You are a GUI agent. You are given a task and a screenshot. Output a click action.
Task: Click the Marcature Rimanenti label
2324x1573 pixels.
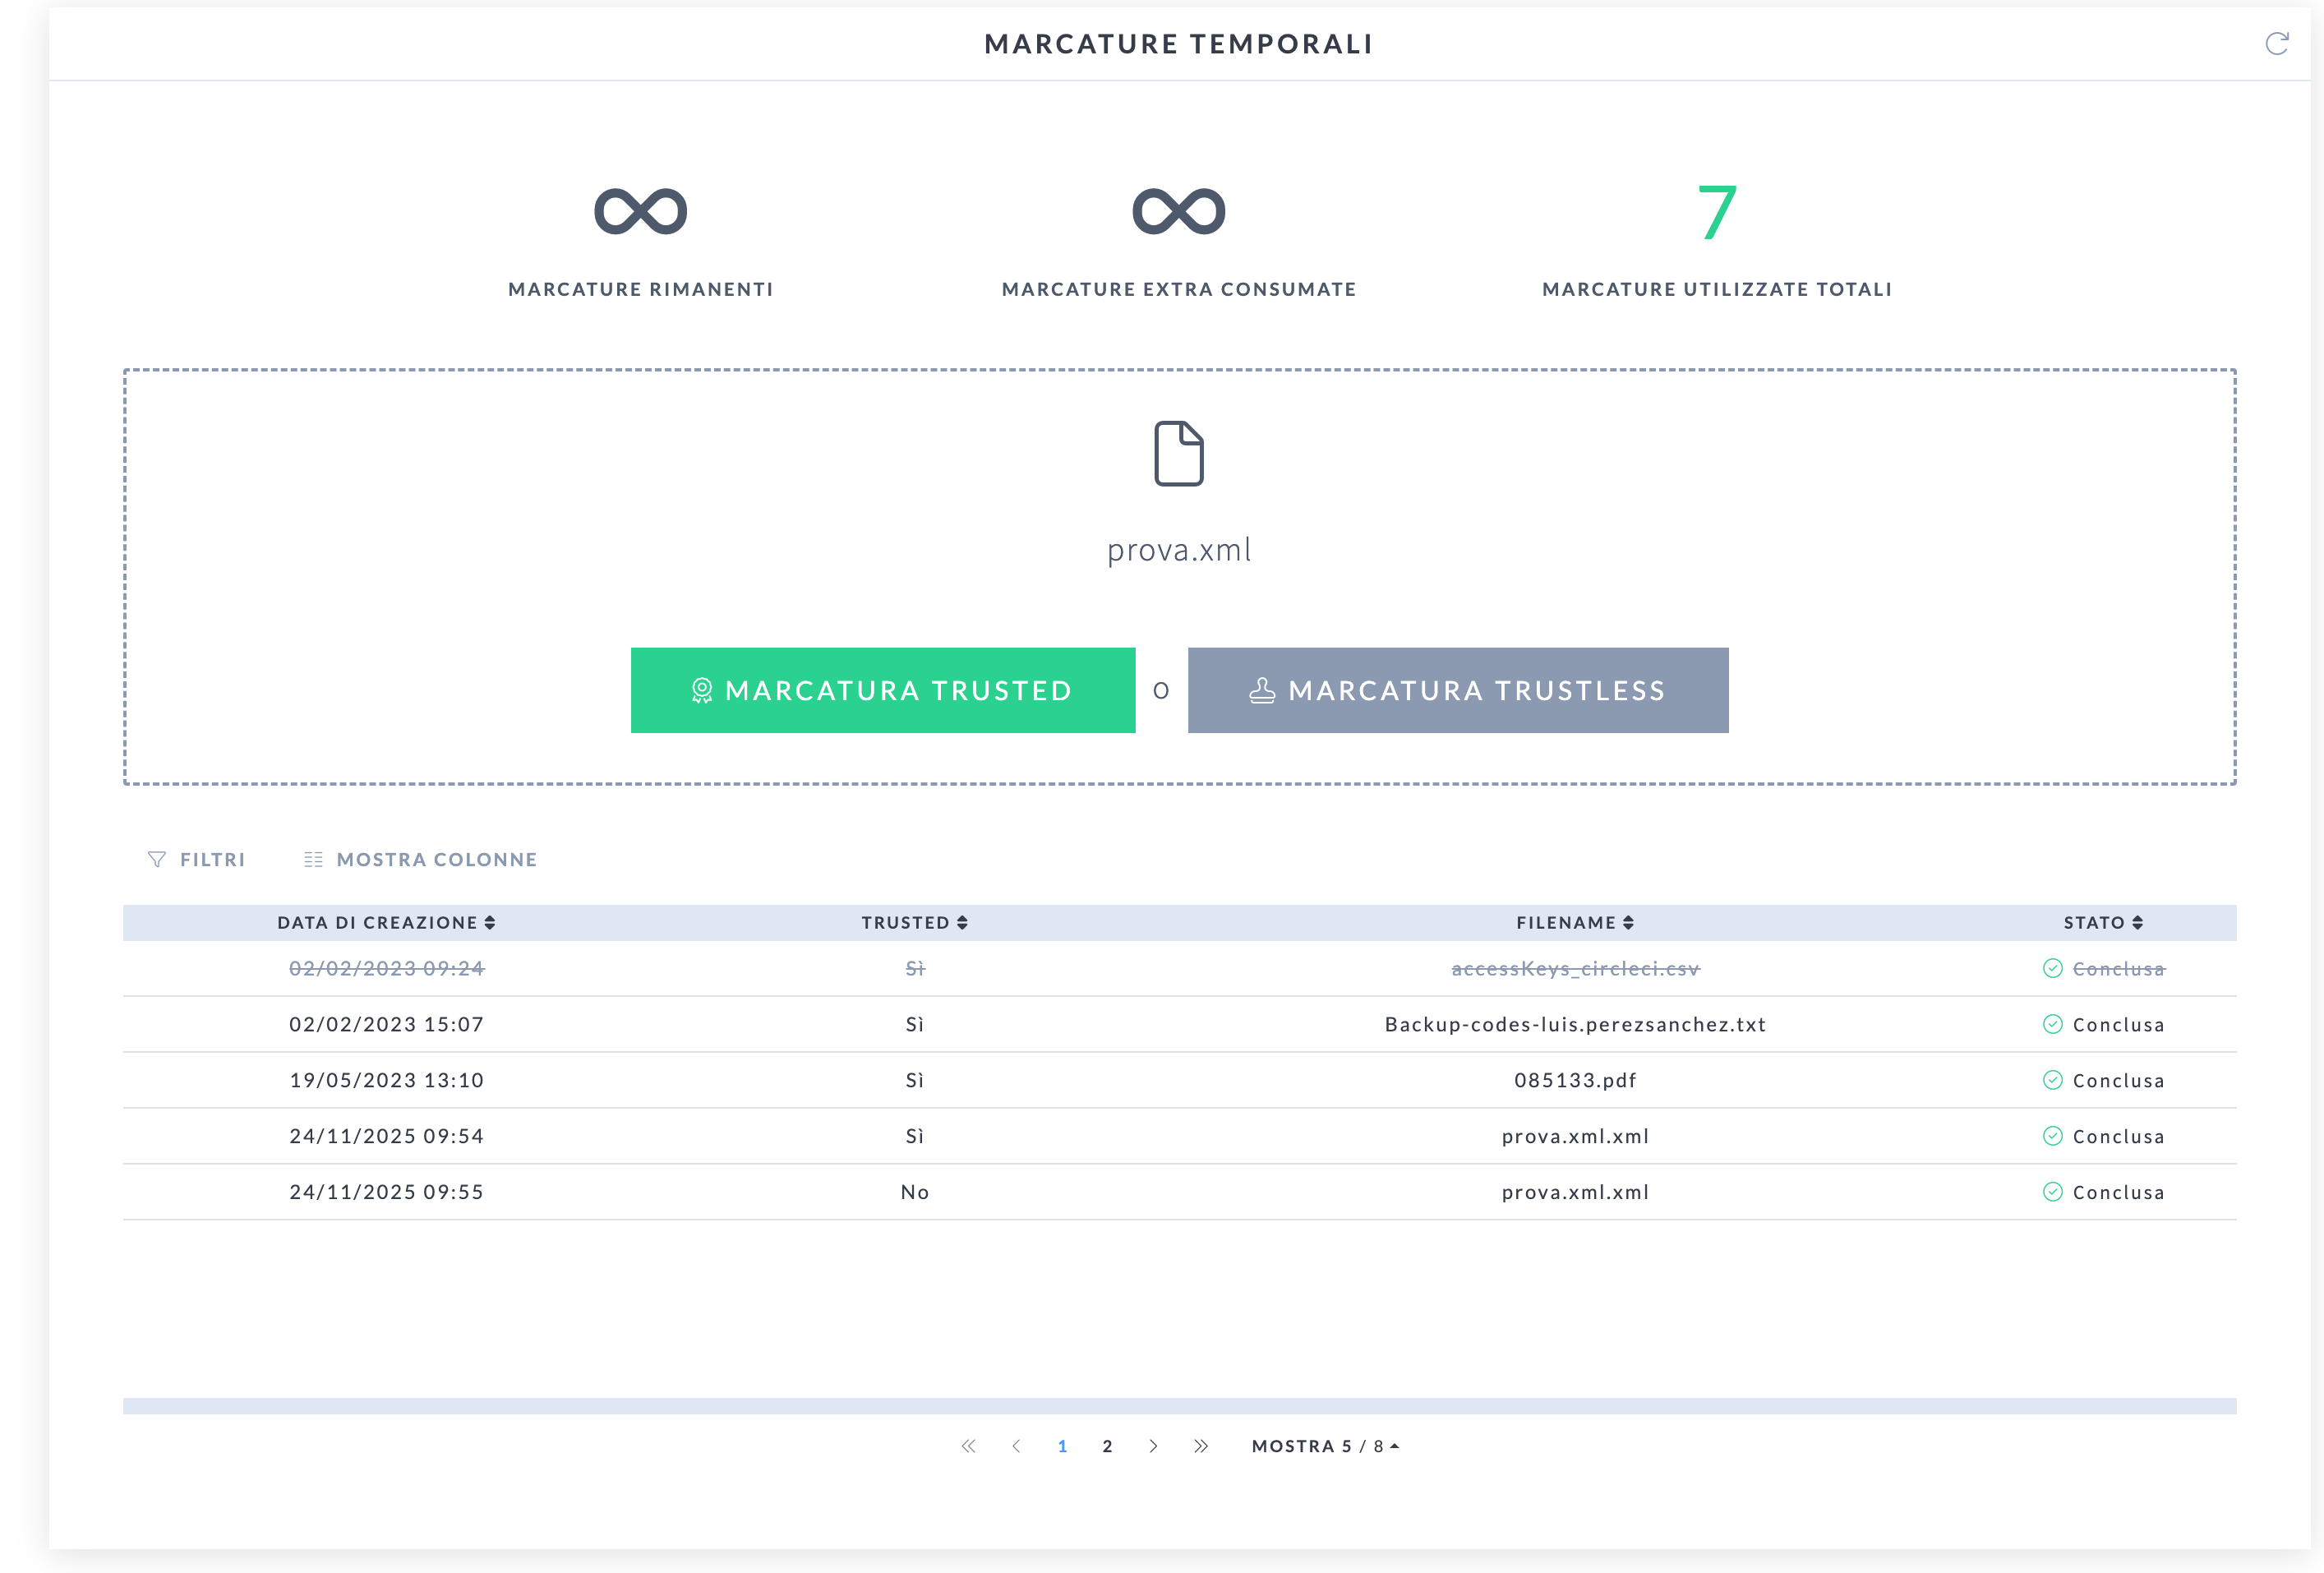pyautogui.click(x=641, y=289)
